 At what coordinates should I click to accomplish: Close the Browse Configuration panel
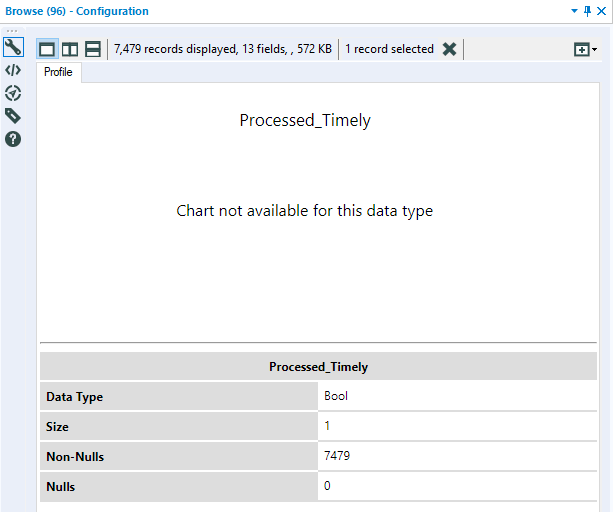(602, 11)
